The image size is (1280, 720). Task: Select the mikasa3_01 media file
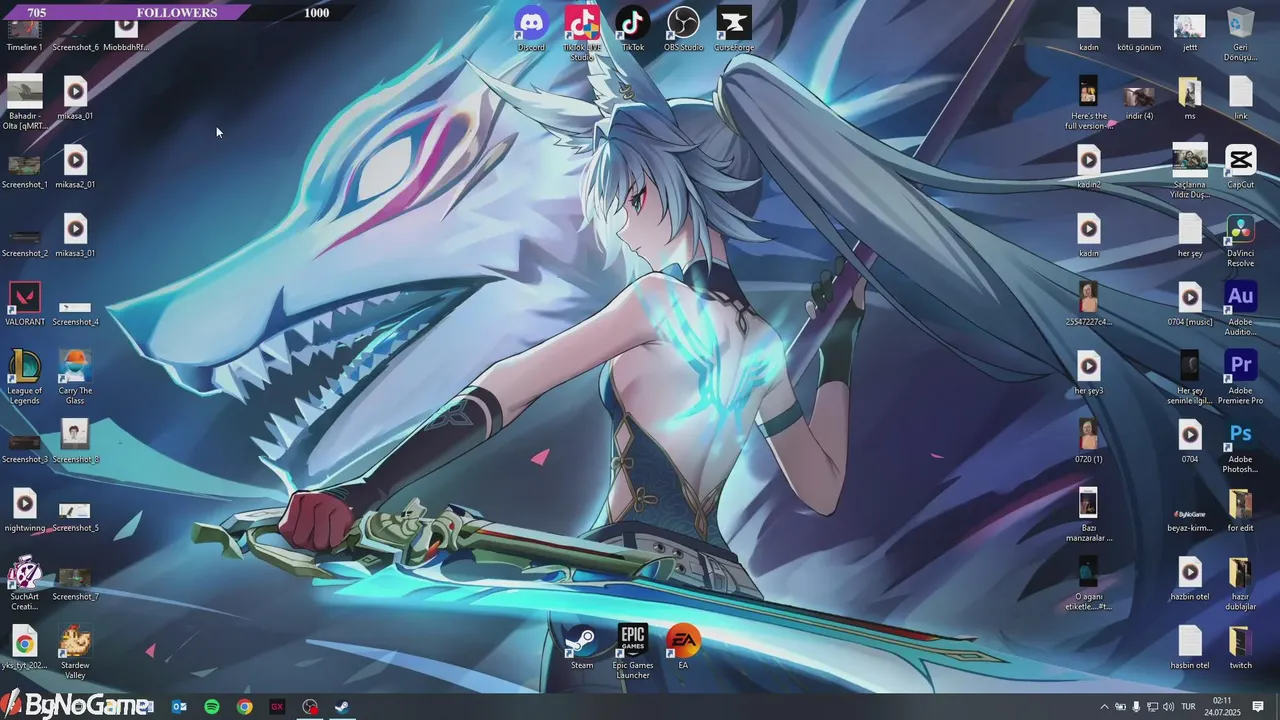[x=75, y=236]
